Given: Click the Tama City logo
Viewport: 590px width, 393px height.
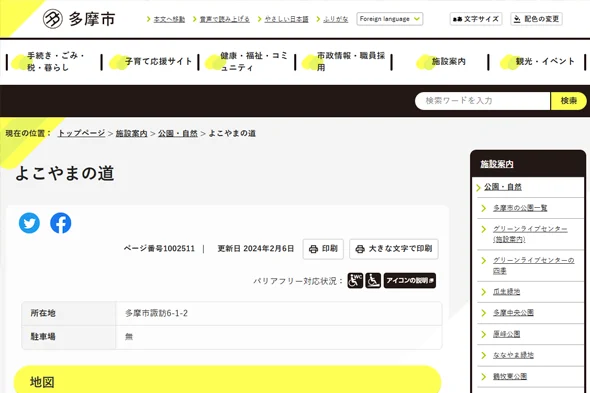Looking at the screenshot, I should [x=79, y=19].
